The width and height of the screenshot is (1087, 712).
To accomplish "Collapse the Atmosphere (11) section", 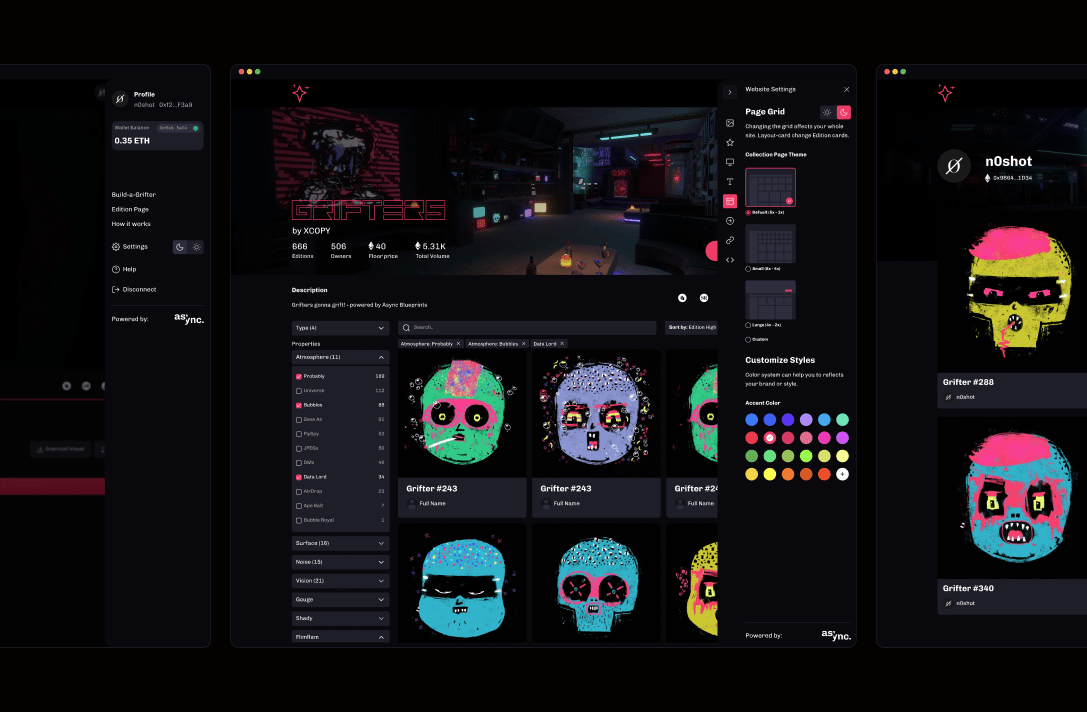I will click(x=340, y=358).
